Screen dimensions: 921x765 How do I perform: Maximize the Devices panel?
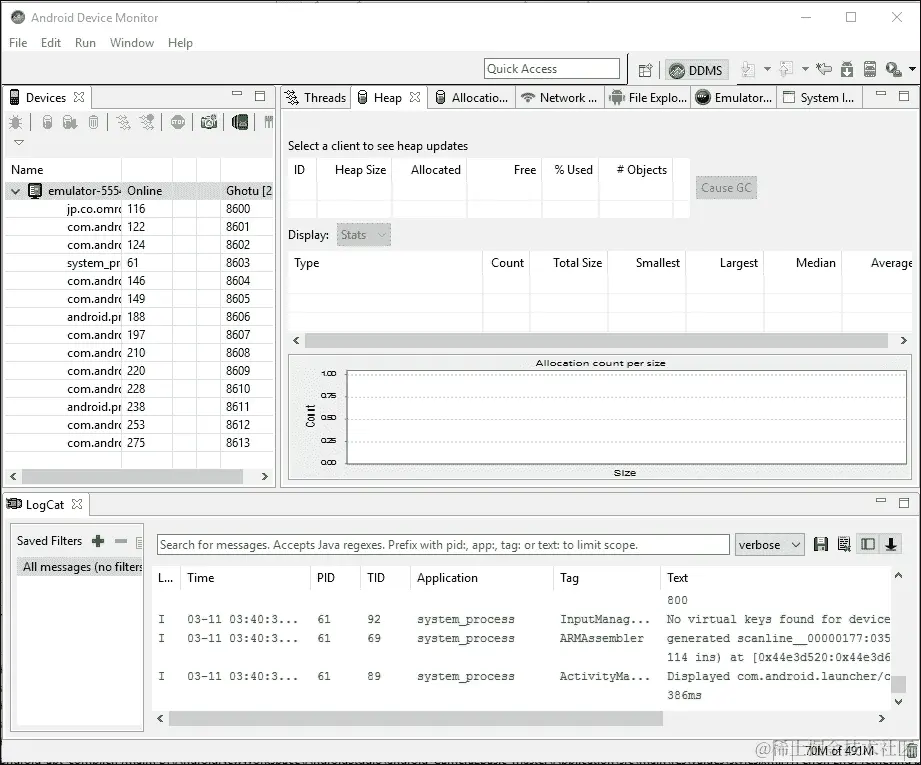tap(260, 96)
